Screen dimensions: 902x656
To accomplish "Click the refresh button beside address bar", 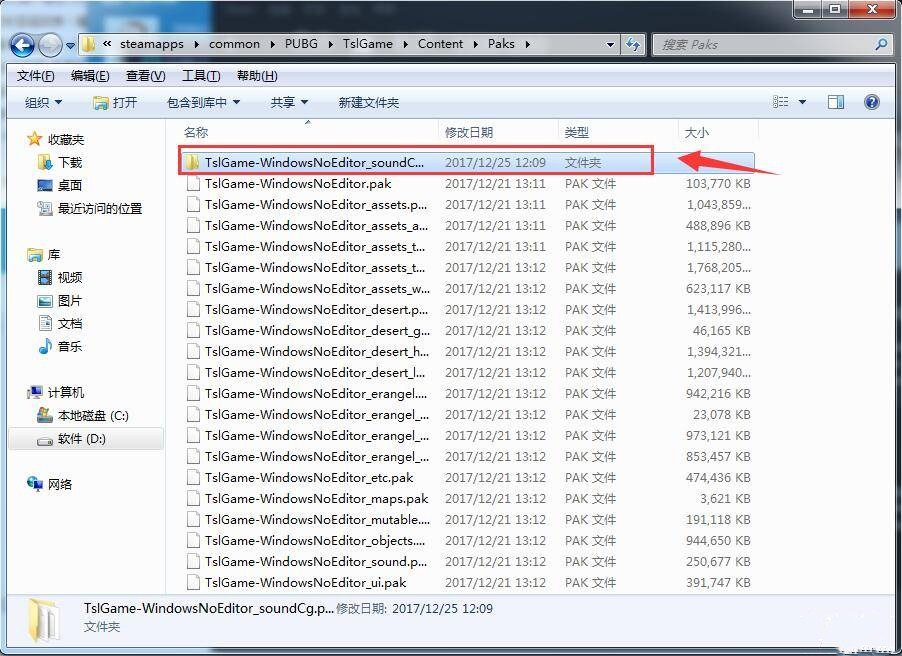I will point(633,44).
